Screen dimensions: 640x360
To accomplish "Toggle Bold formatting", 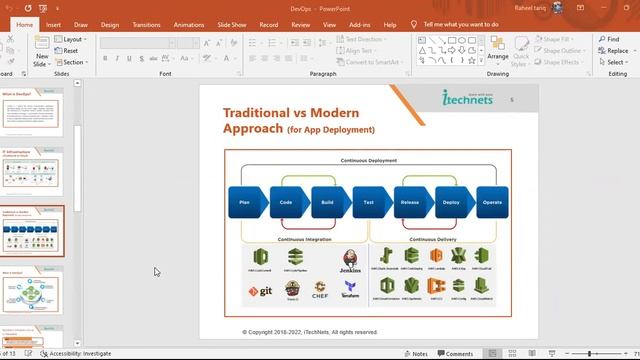I will click(x=105, y=59).
